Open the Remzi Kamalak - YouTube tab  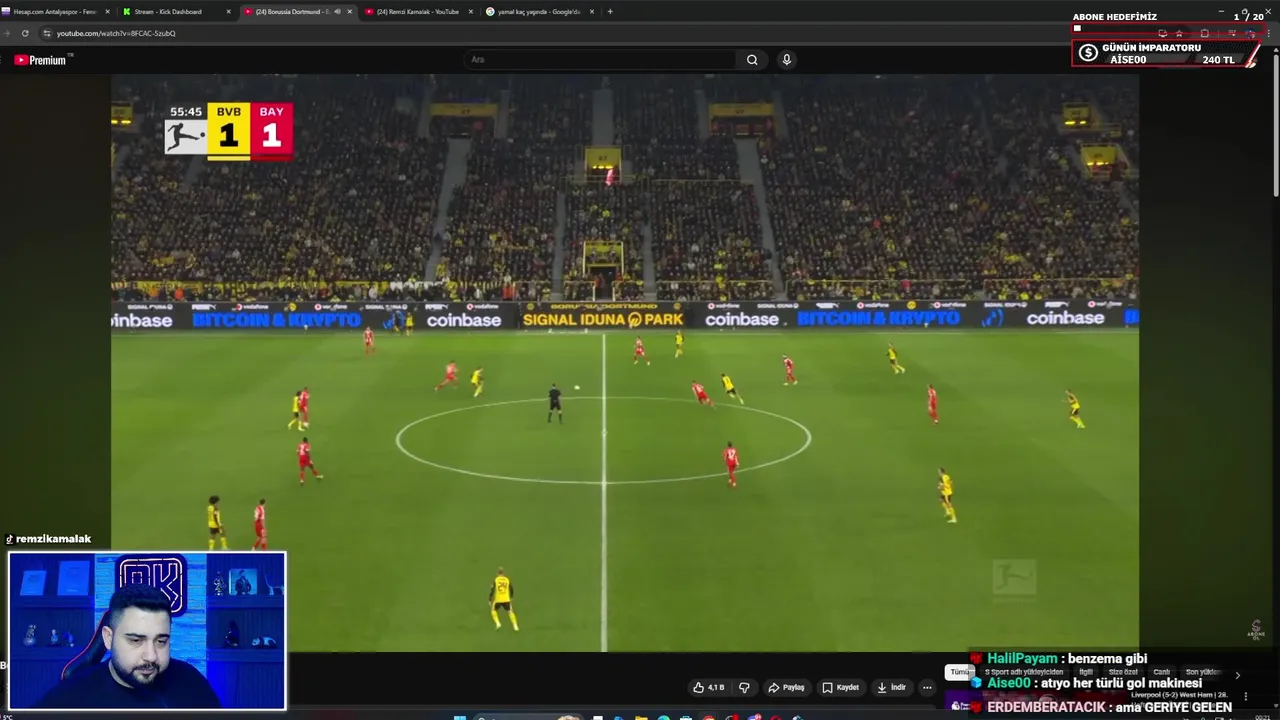pyautogui.click(x=418, y=12)
